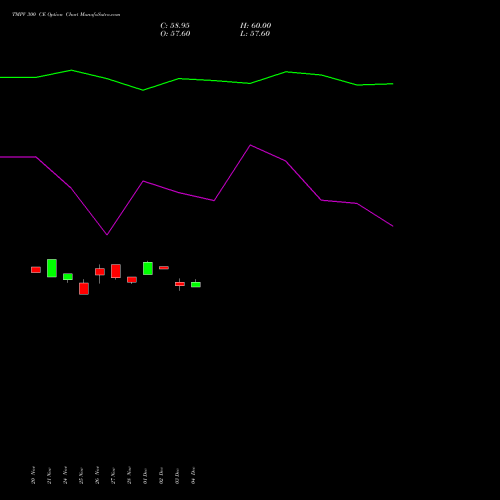Viewport: 500px width, 500px height.
Task: Select the open value 'O: 57.60'
Action: (x=175, y=34)
